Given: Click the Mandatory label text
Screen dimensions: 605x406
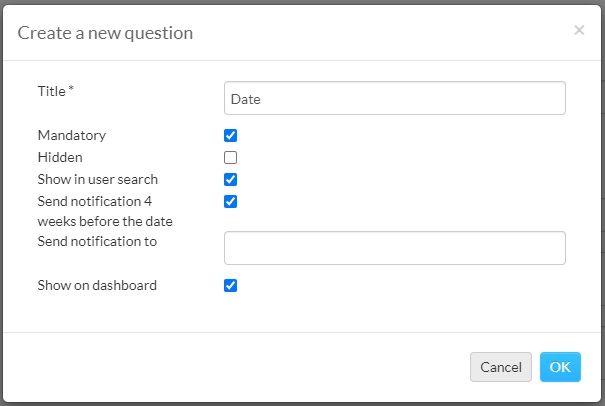Looking at the screenshot, I should (x=72, y=135).
